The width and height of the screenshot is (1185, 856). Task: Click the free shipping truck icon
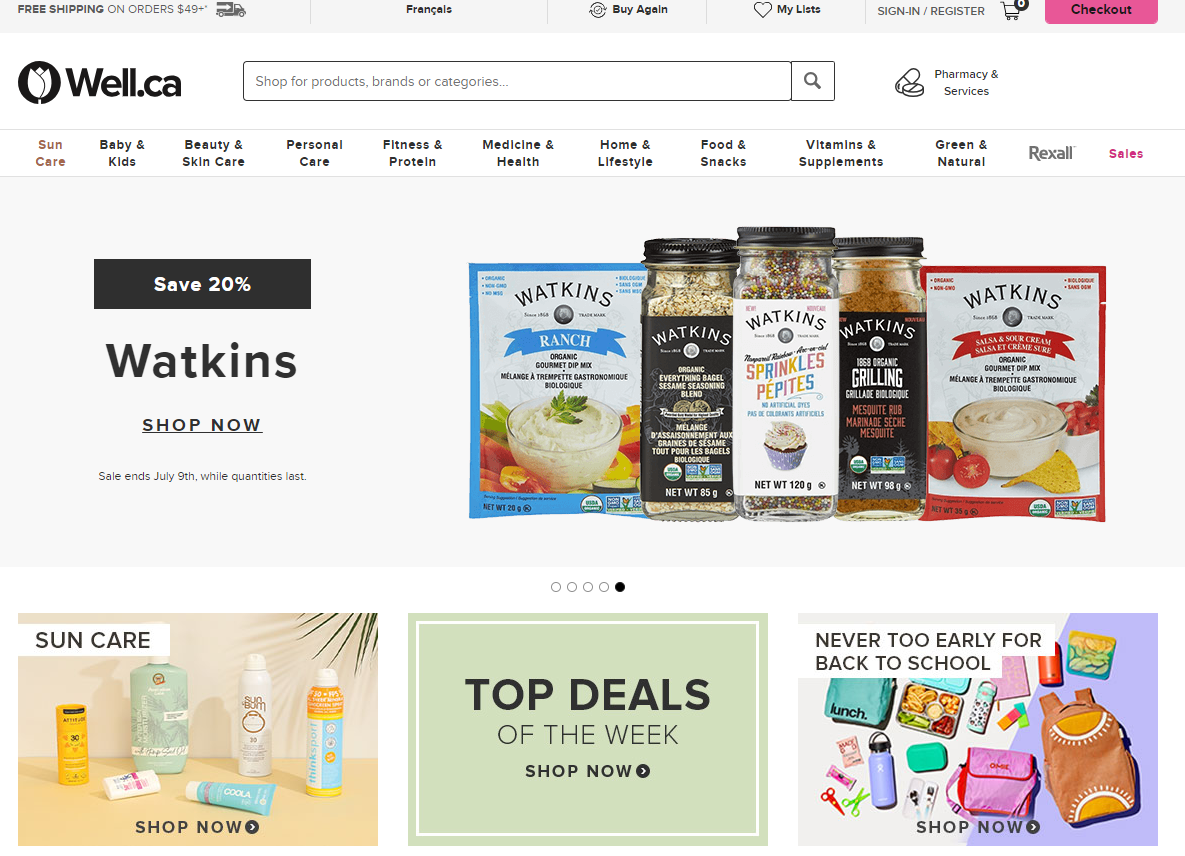231,10
